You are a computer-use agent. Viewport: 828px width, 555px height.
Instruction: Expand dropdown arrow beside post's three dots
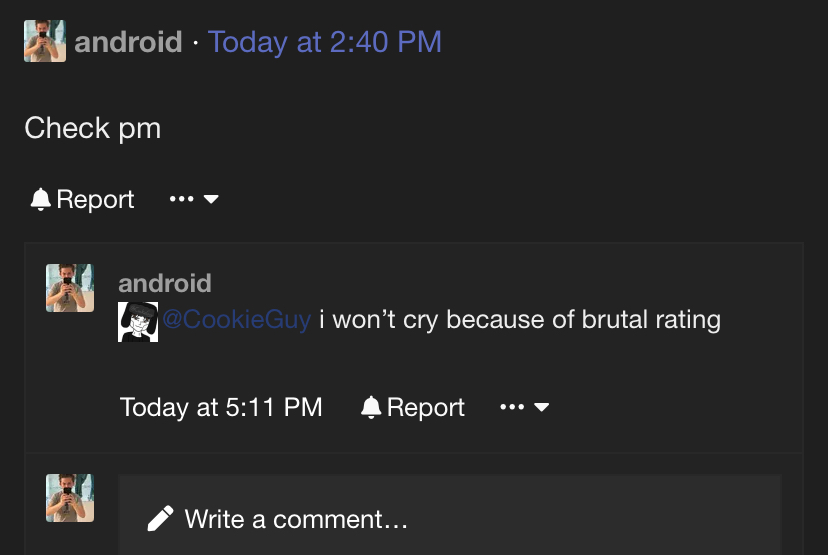211,199
